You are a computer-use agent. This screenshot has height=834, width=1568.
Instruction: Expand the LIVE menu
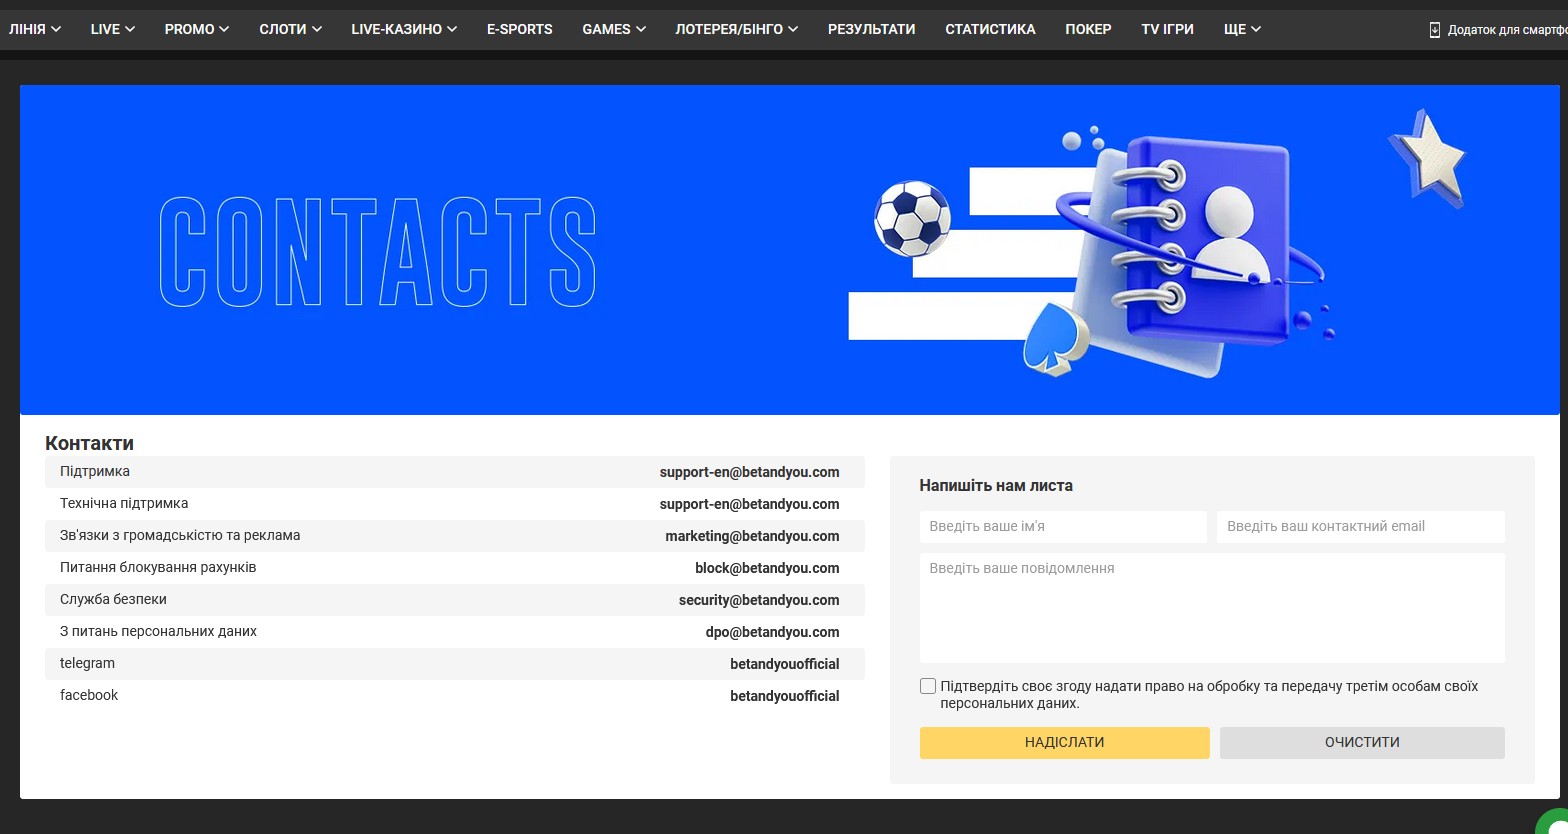click(x=112, y=29)
